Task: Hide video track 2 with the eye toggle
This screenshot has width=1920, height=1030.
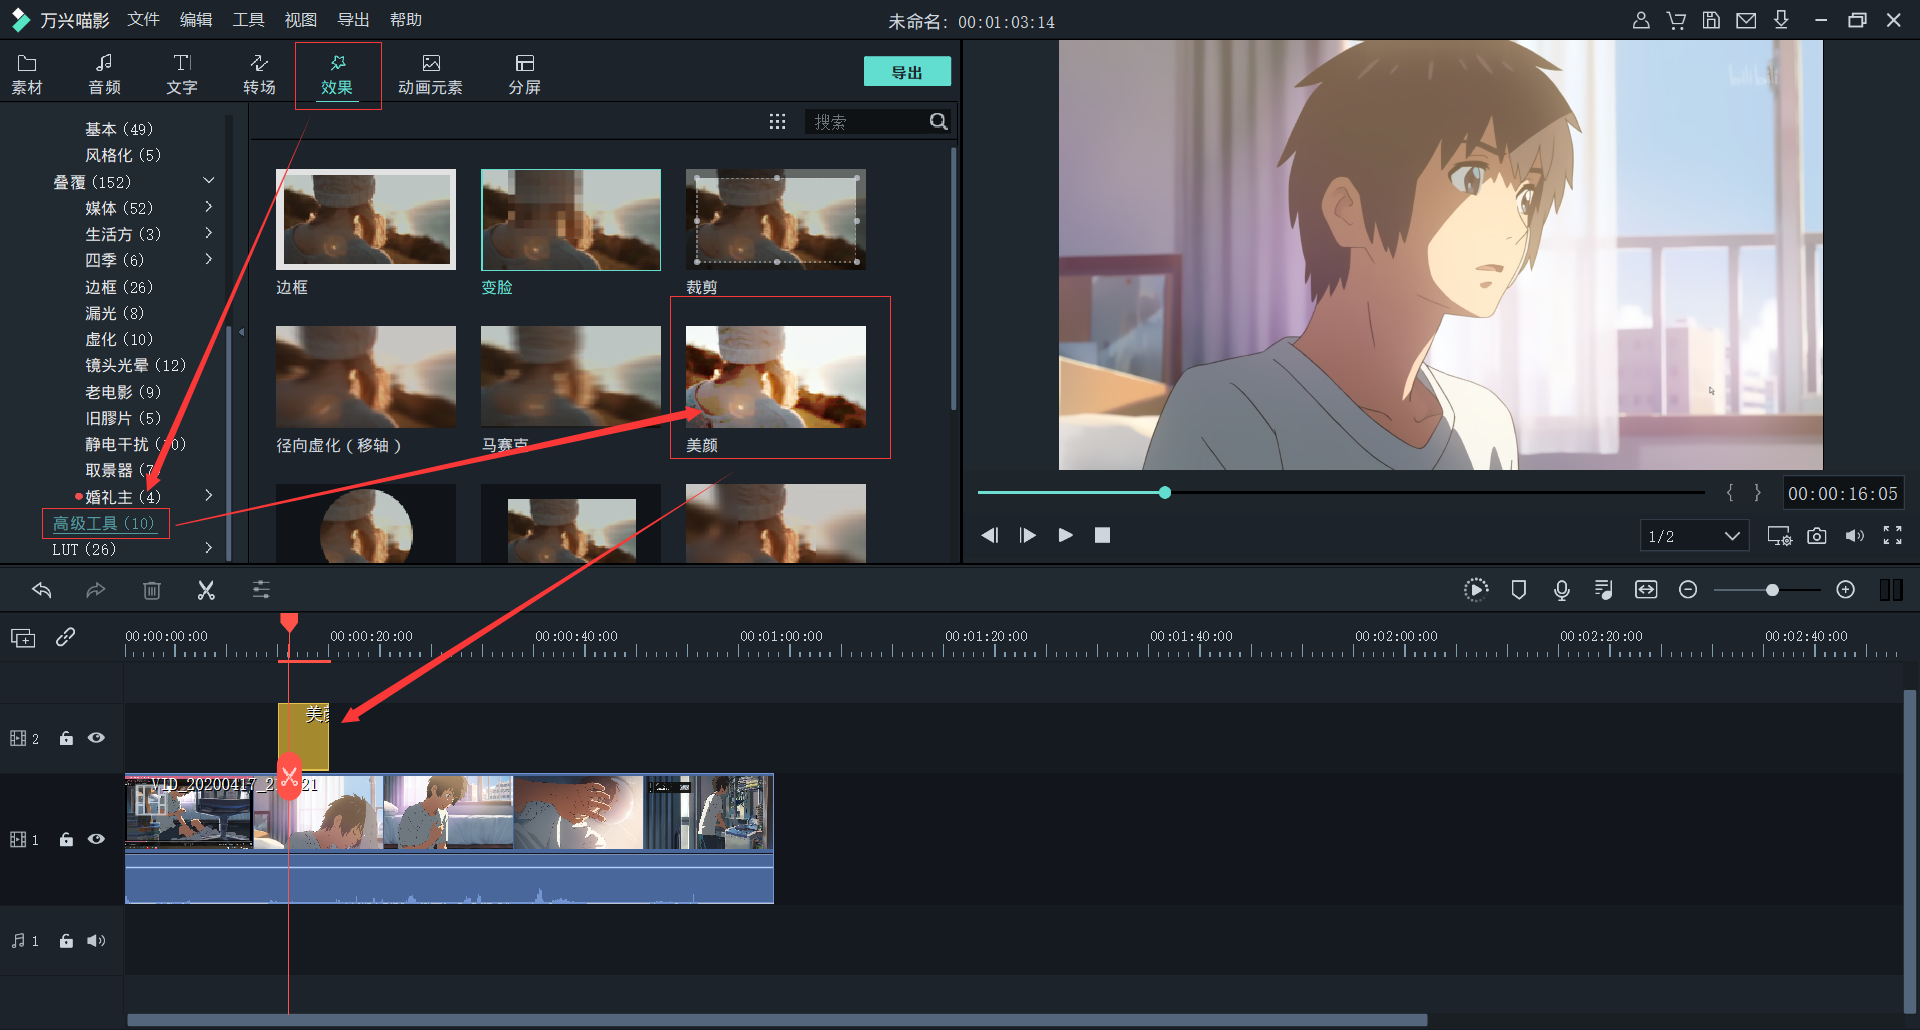Action: [96, 737]
